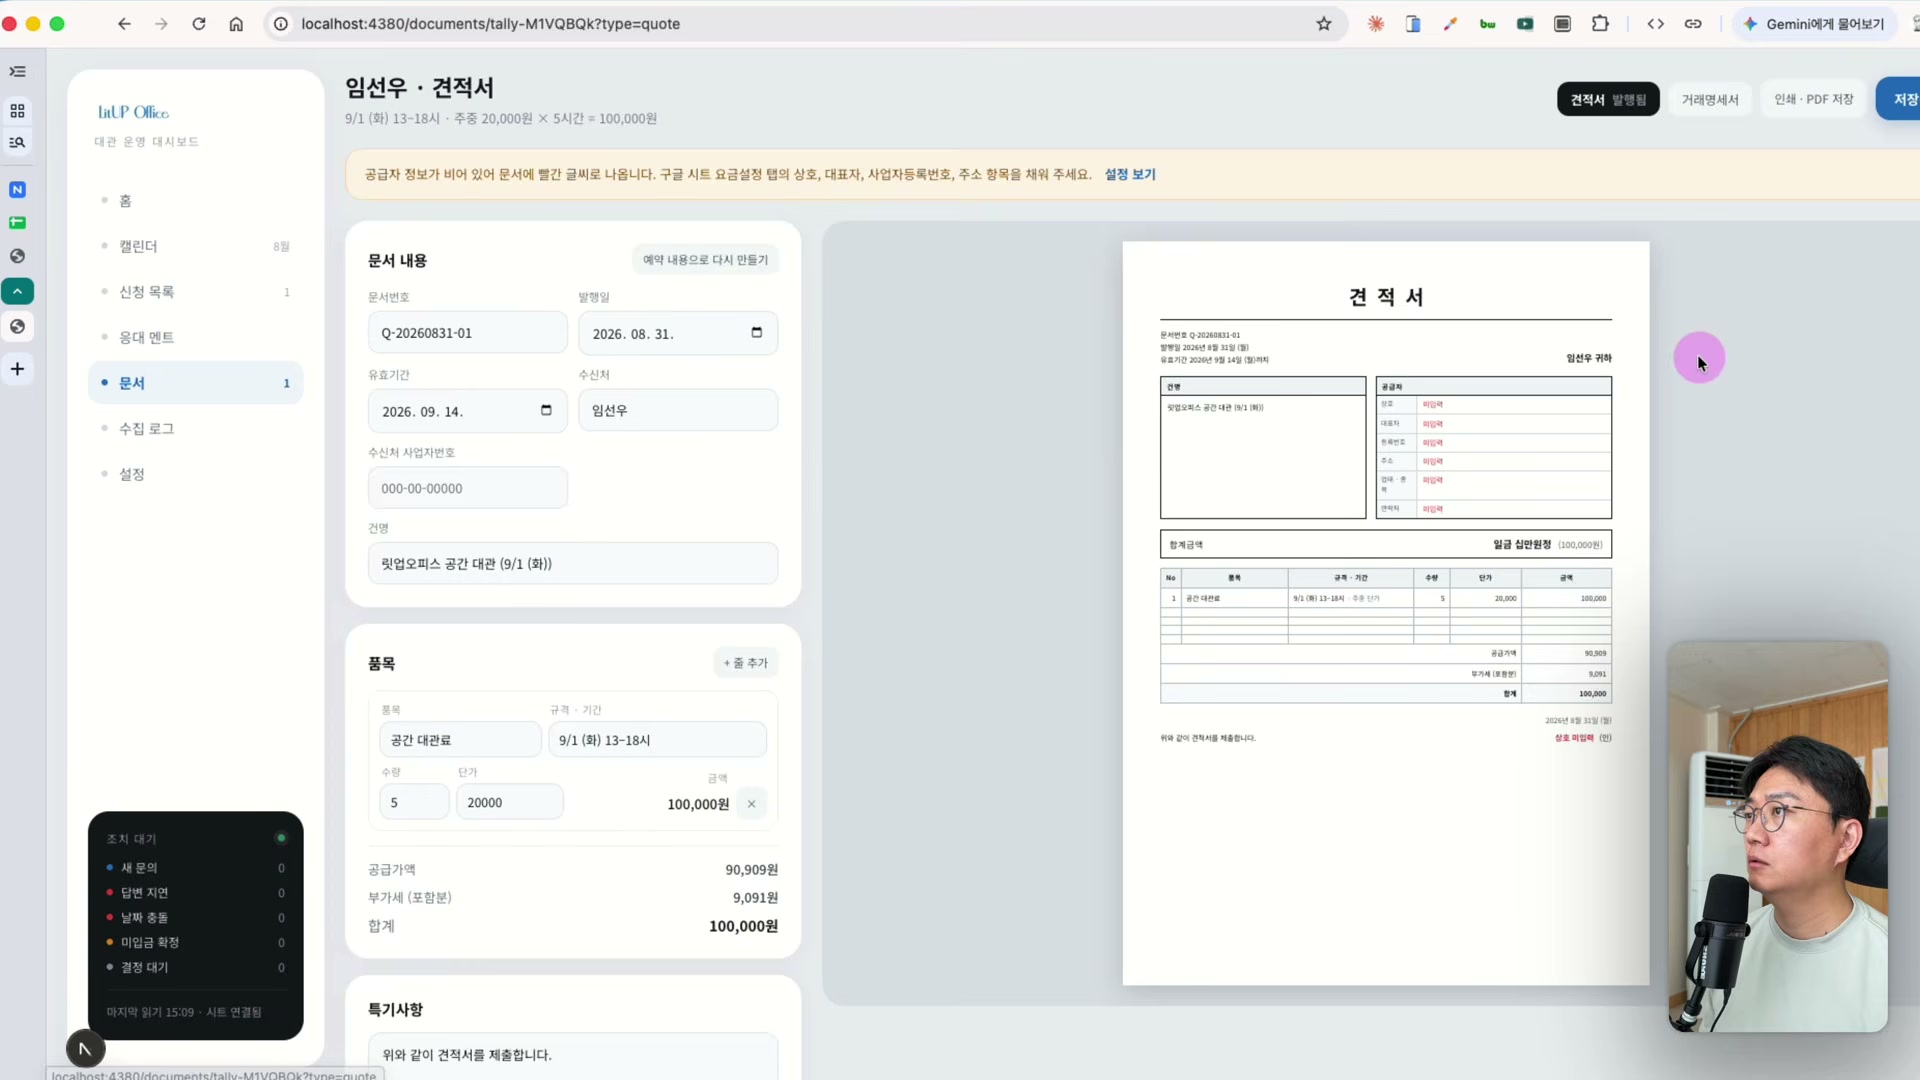Click the 단가 field showing 20000

click(510, 803)
